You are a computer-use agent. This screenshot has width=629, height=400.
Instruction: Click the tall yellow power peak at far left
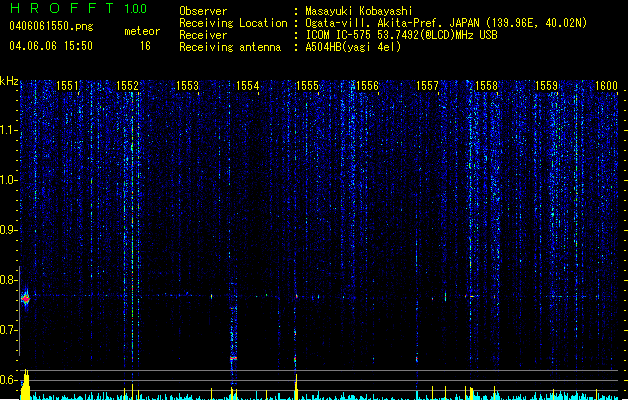click(26, 384)
